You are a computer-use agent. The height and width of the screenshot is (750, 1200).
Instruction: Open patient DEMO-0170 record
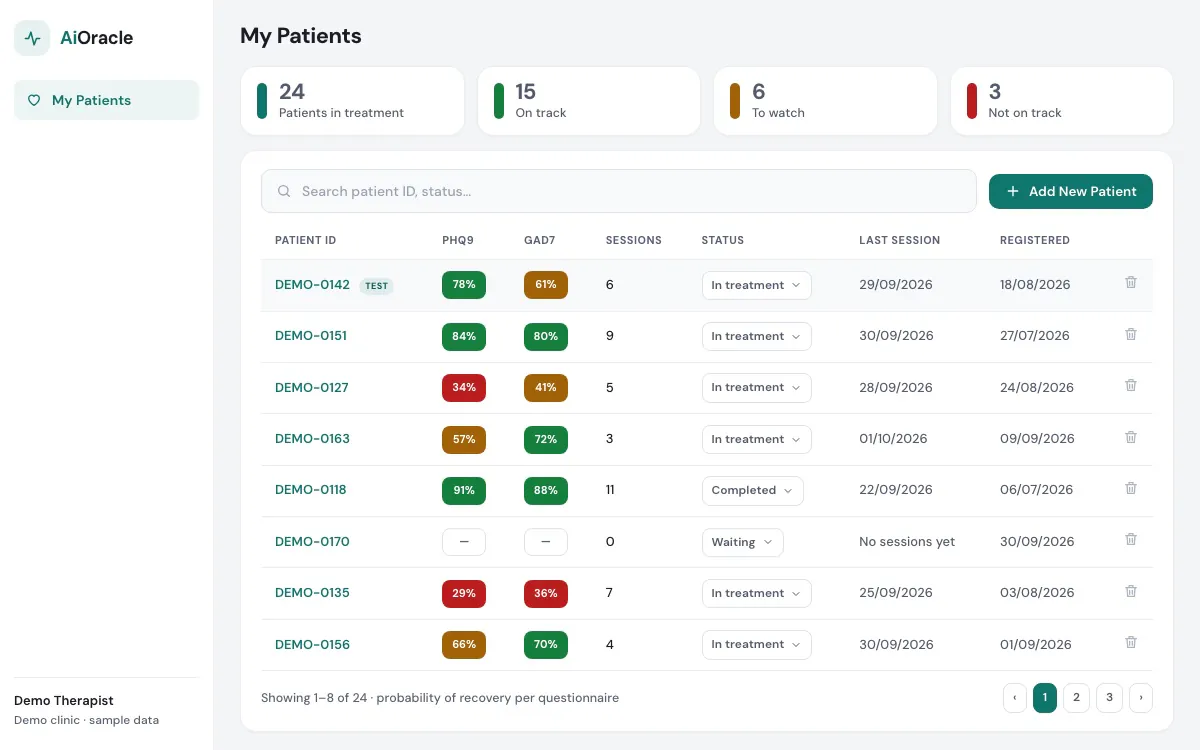(x=312, y=542)
